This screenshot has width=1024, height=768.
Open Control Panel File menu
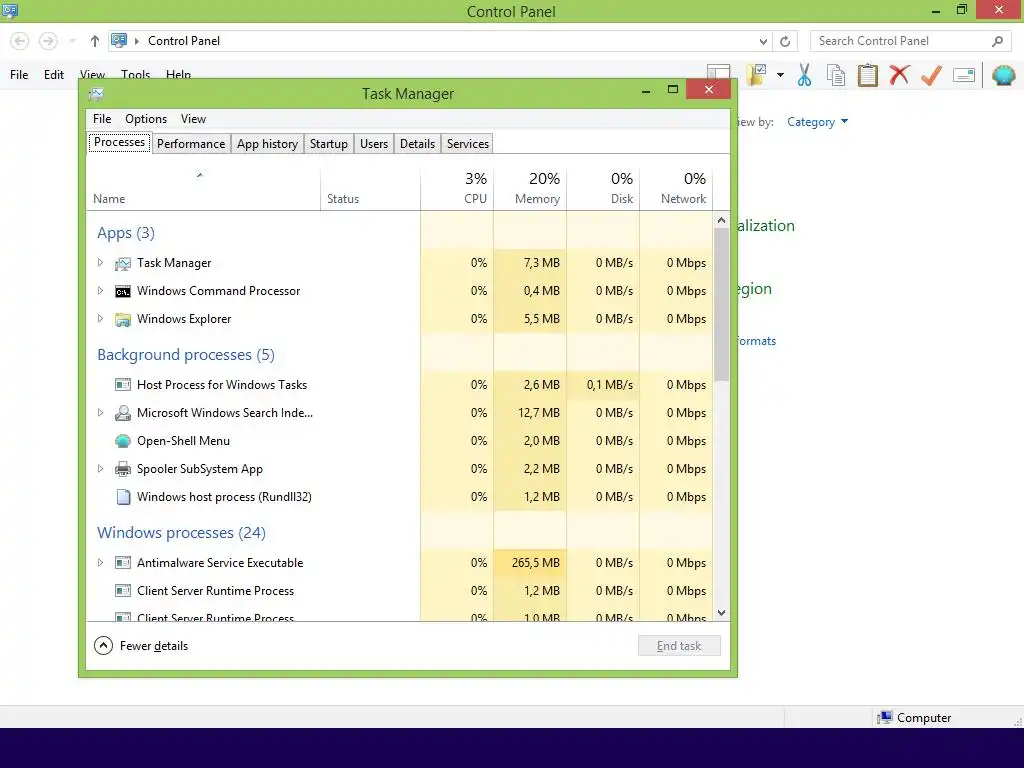[19, 75]
